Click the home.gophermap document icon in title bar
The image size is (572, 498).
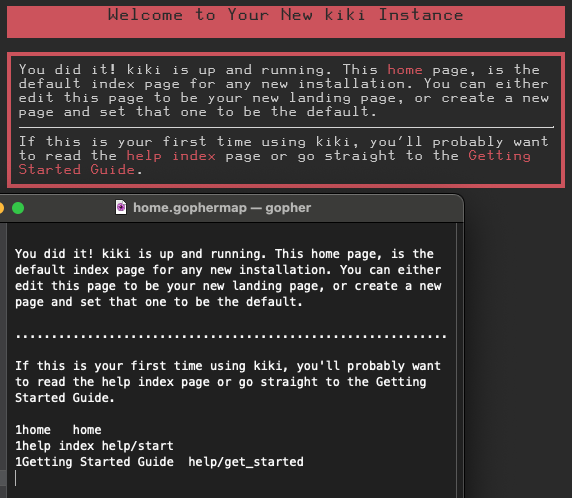121,208
